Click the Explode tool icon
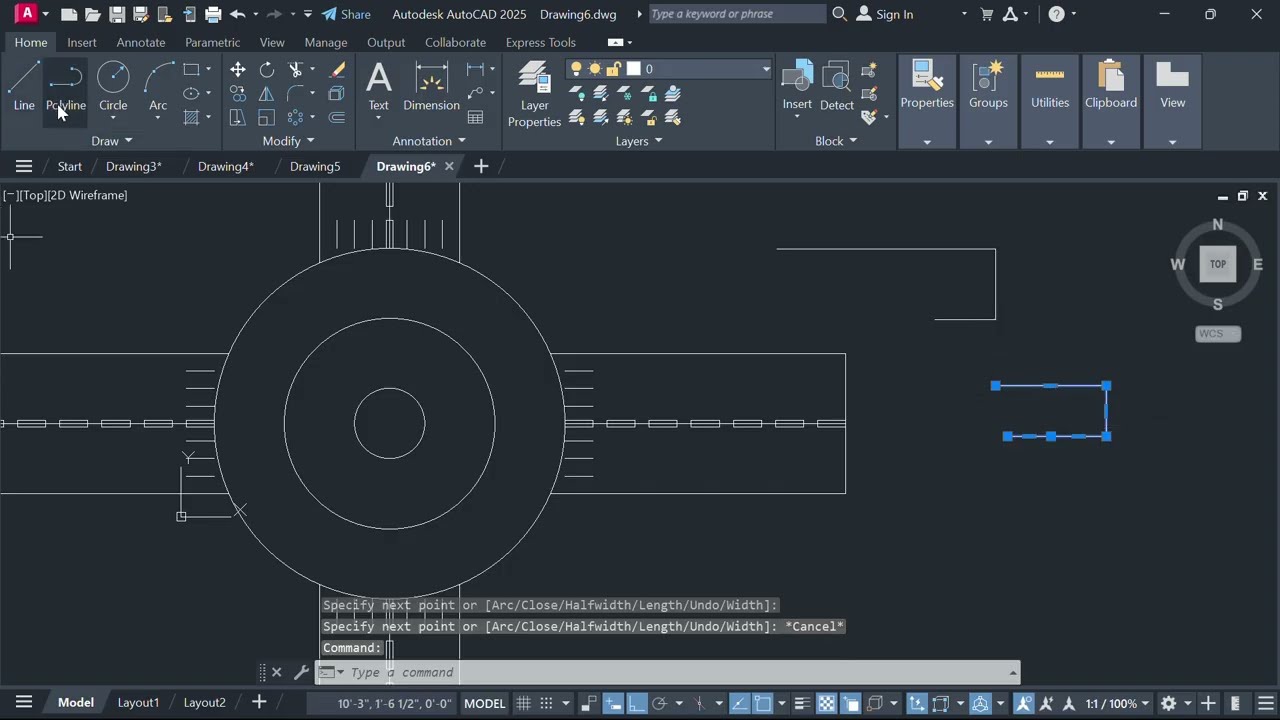The height and width of the screenshot is (720, 1280). click(337, 93)
